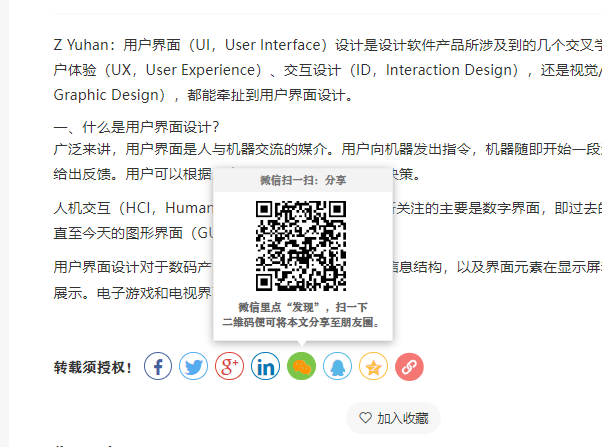Click the author name Z Yuhan
602x447 pixels.
pos(81,45)
